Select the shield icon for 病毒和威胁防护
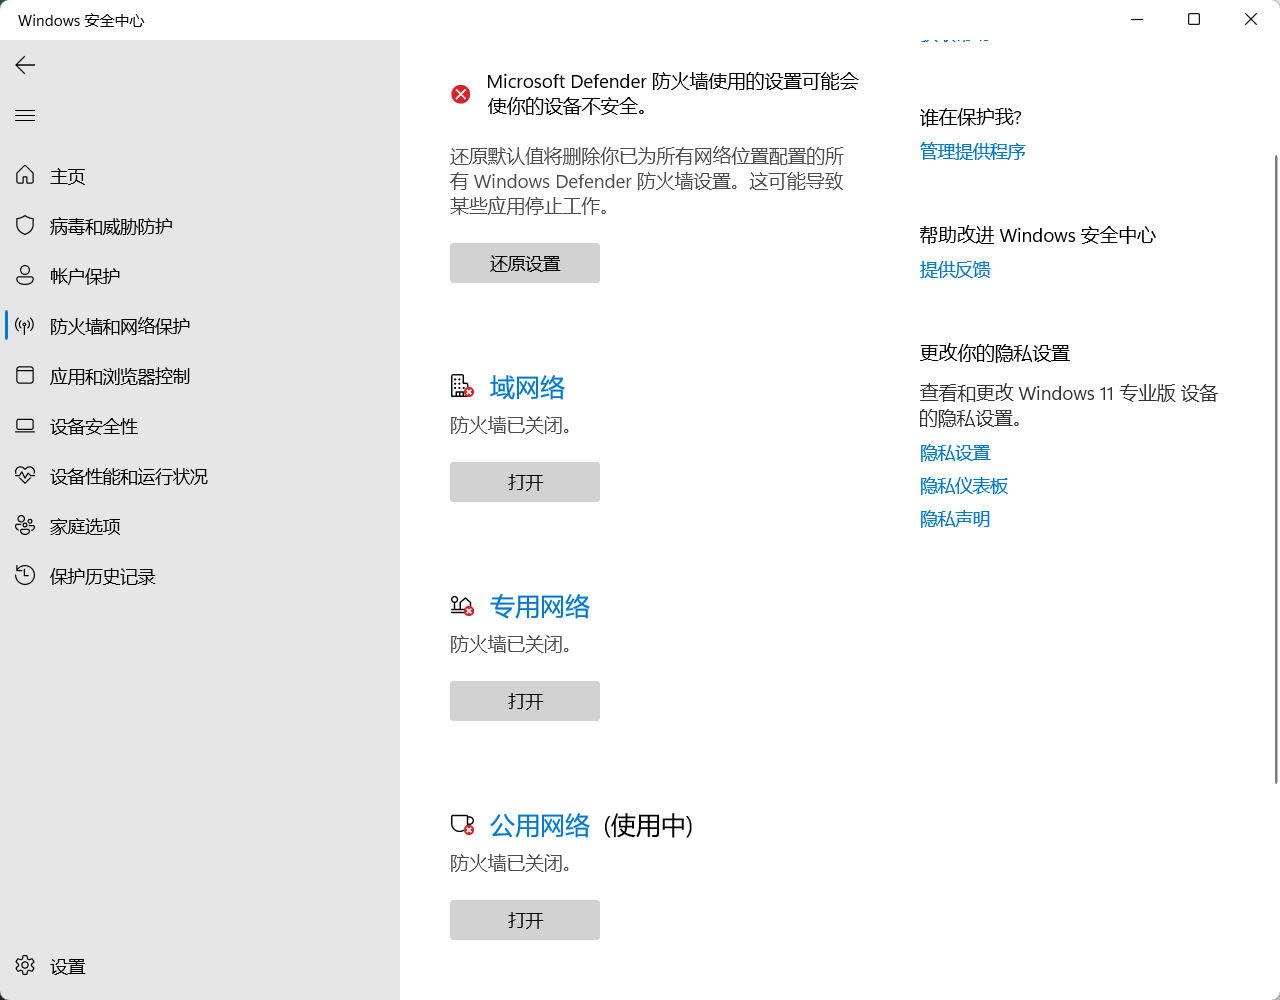This screenshot has height=1000, width=1280. pos(26,226)
